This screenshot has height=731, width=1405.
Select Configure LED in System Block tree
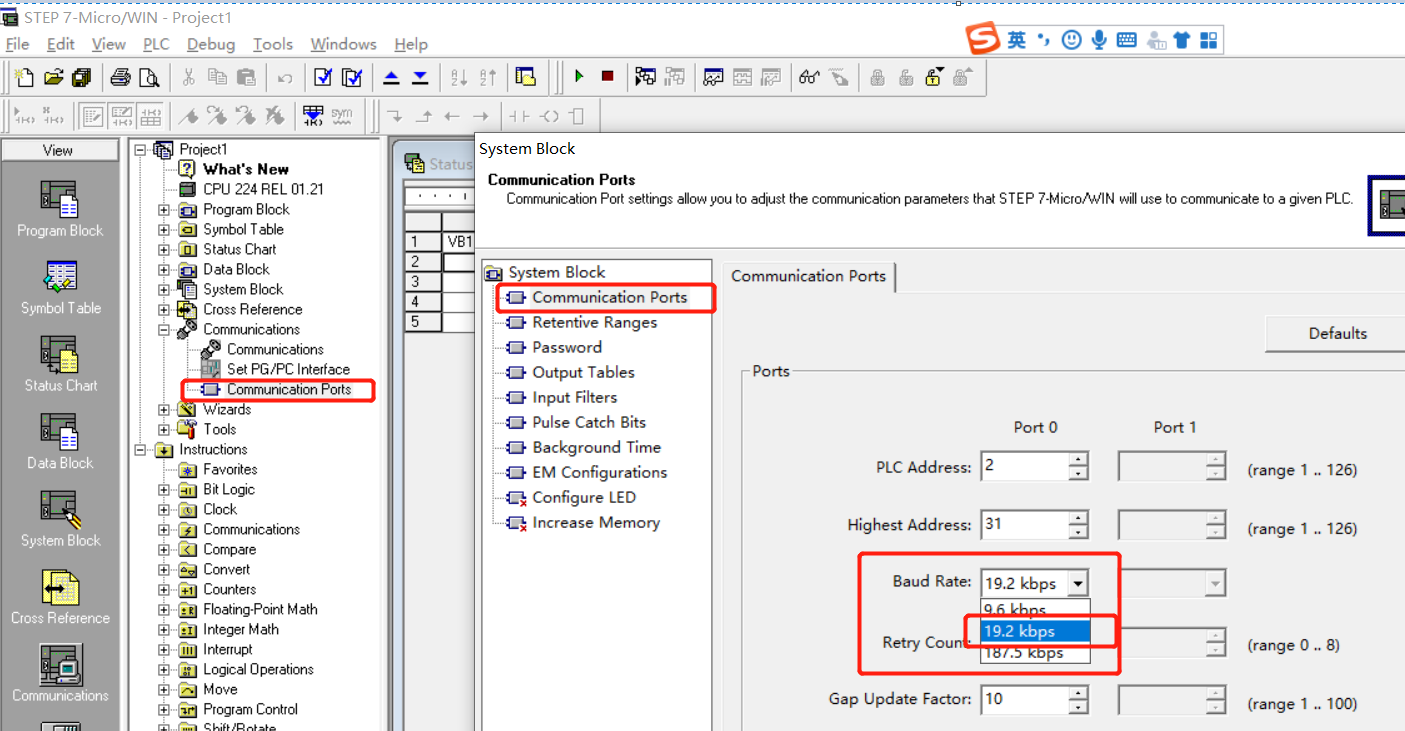coord(583,497)
